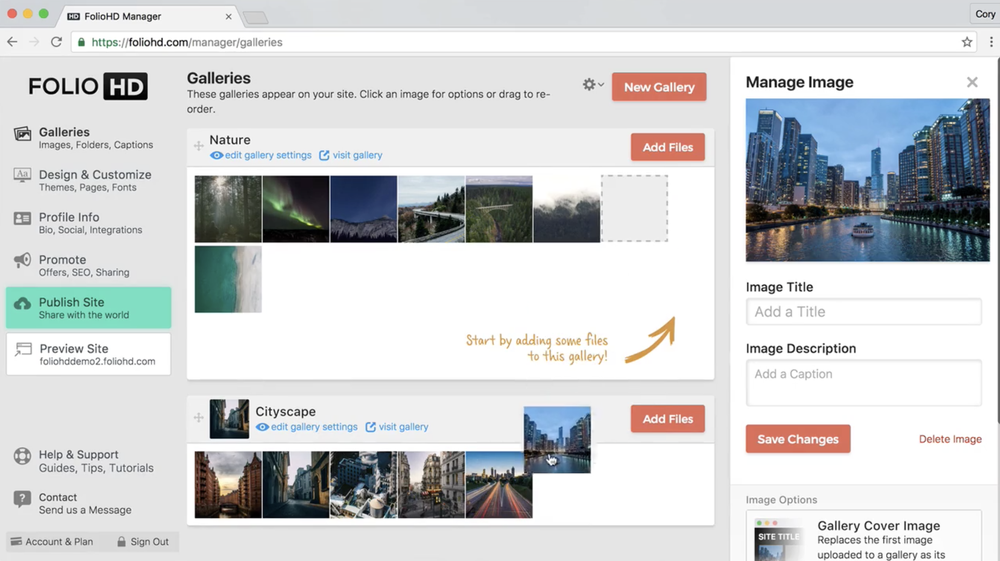
Task: Click the Cityscape gallery cover thumbnail
Action: click(x=229, y=419)
